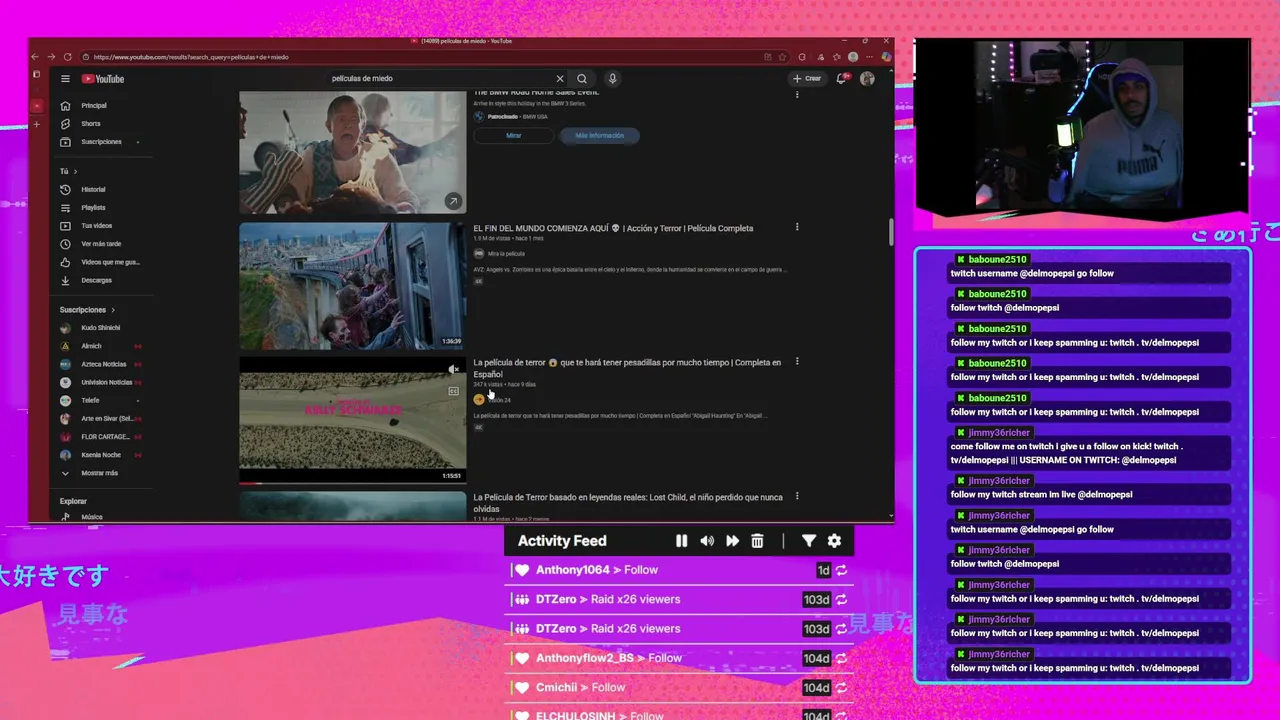The height and width of the screenshot is (720, 1280).
Task: Open options for La película de terror video
Action: click(797, 362)
